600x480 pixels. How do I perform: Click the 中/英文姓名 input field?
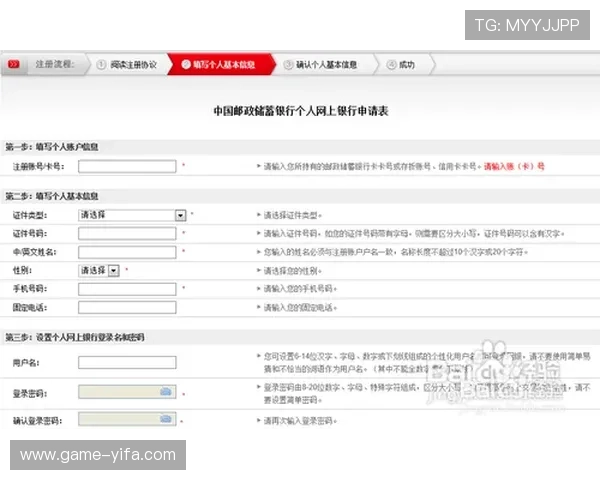(x=127, y=252)
